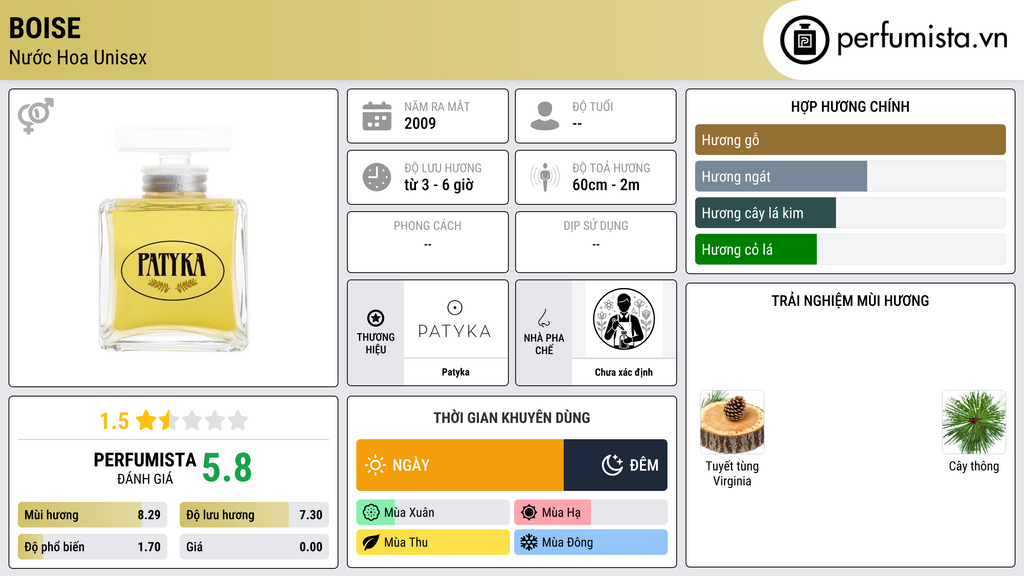Image resolution: width=1024 pixels, height=576 pixels.
Task: Click the Tuyết tùng Virginia caption
Action: click(732, 473)
